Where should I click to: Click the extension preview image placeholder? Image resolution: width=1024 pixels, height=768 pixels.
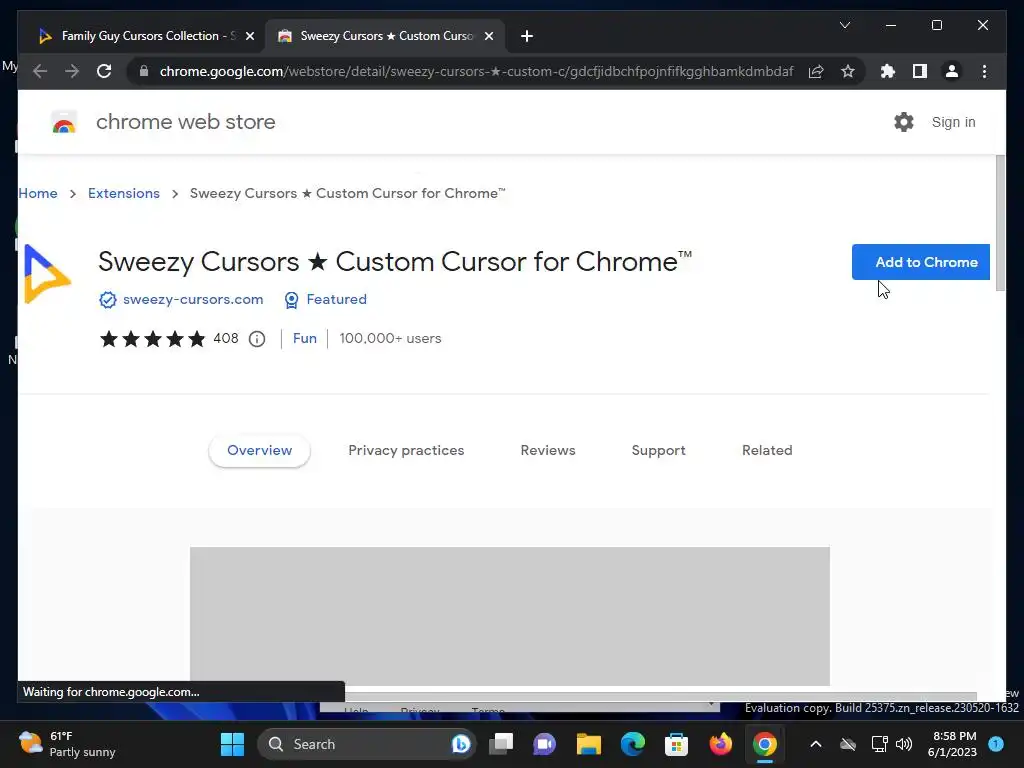click(509, 616)
